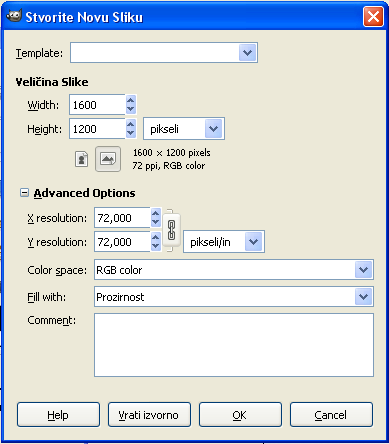Viewport: 389px width, 444px height.
Task: Decrease Height with down arrow
Action: (131, 133)
